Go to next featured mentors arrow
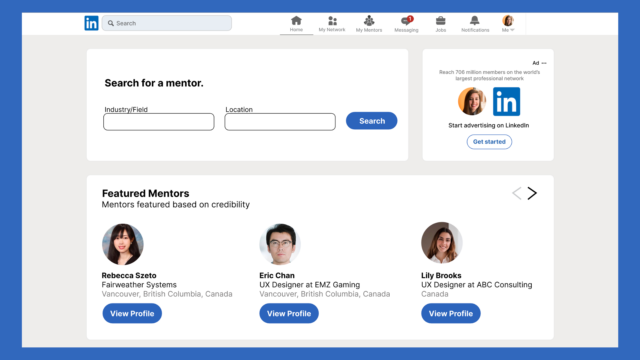 [532, 193]
